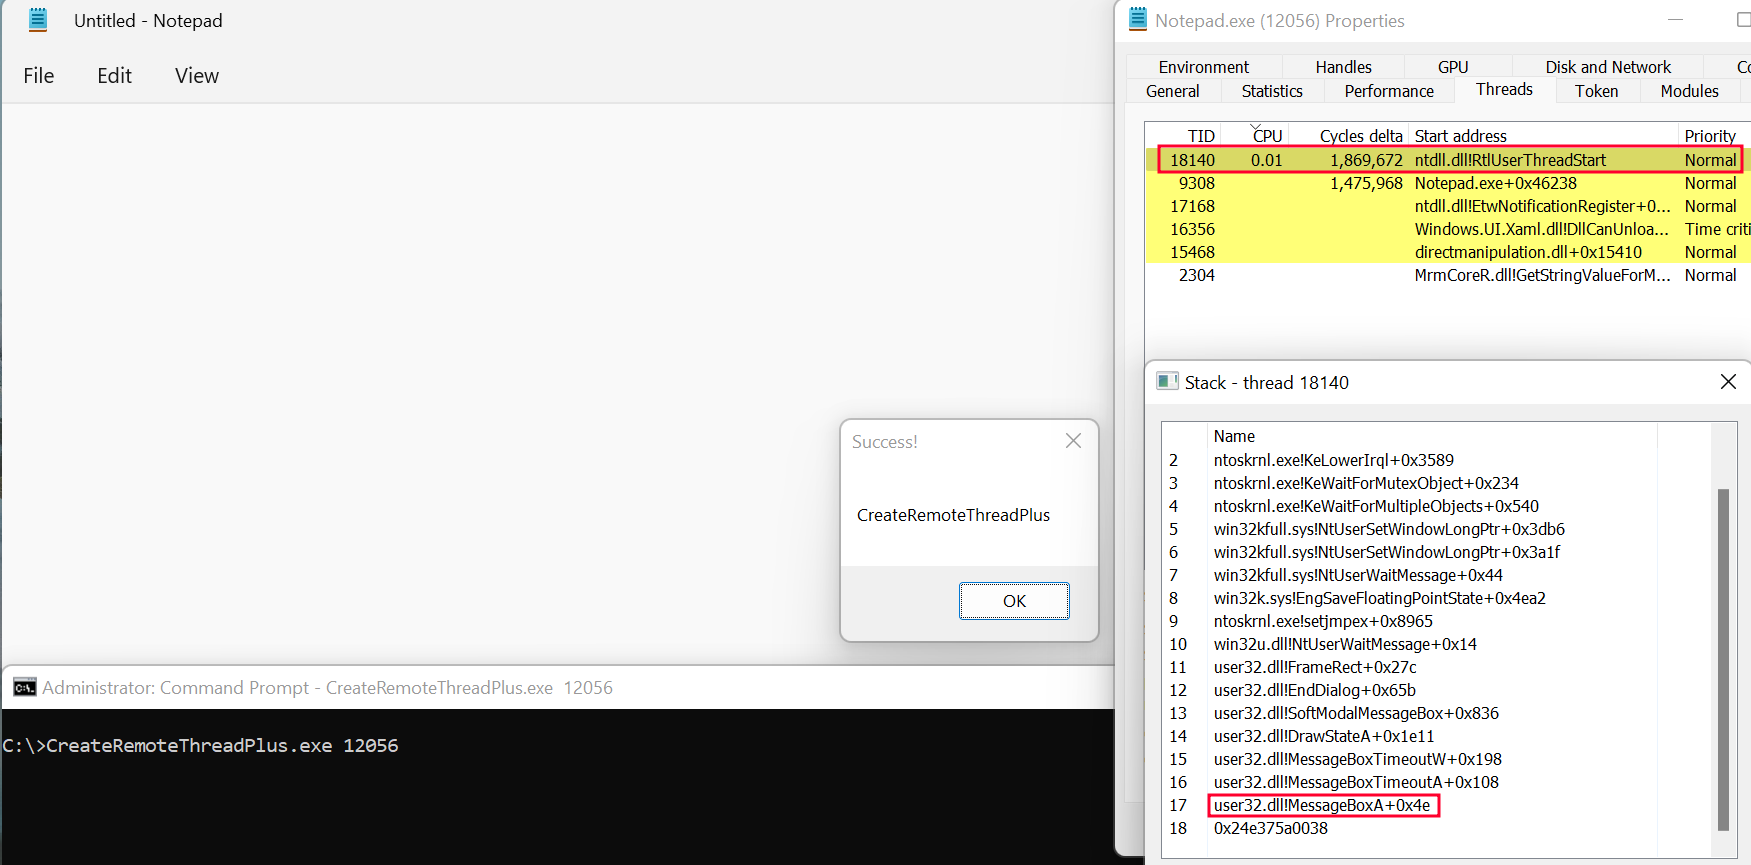
Task: Switch to the General tab
Action: 1173,91
